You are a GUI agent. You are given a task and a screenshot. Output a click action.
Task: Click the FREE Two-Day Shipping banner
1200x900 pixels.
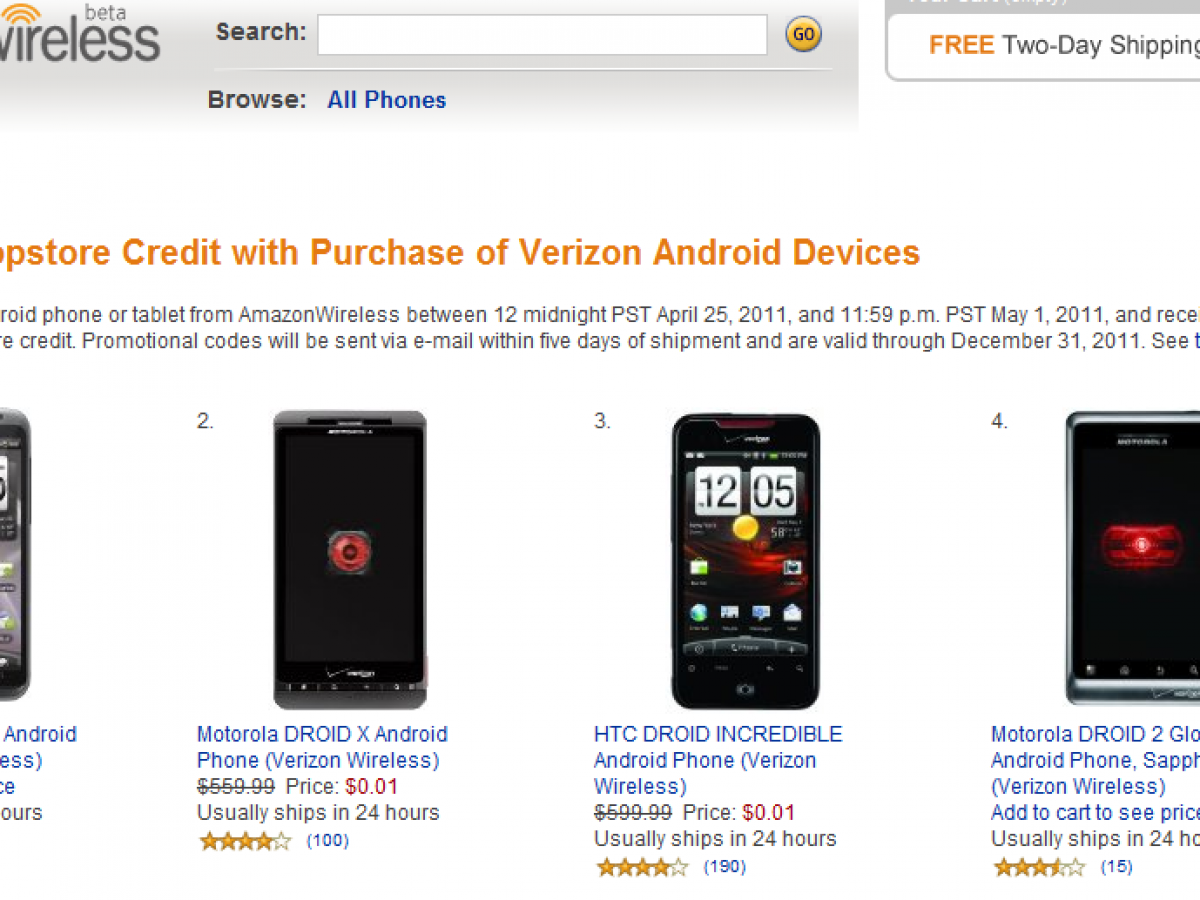[1062, 45]
